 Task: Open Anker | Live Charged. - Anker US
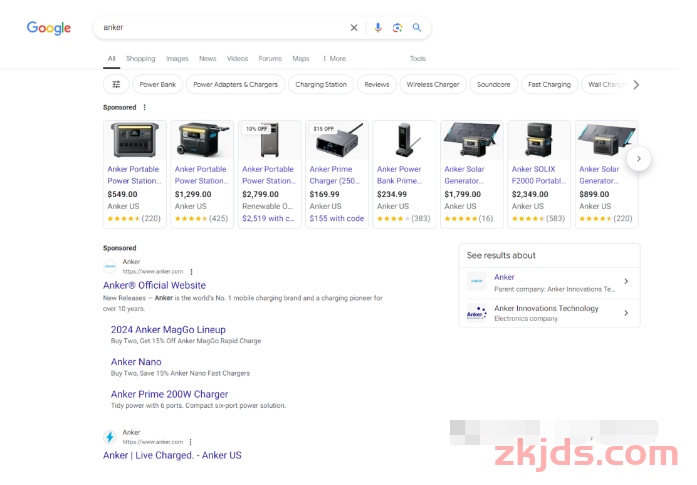172,455
